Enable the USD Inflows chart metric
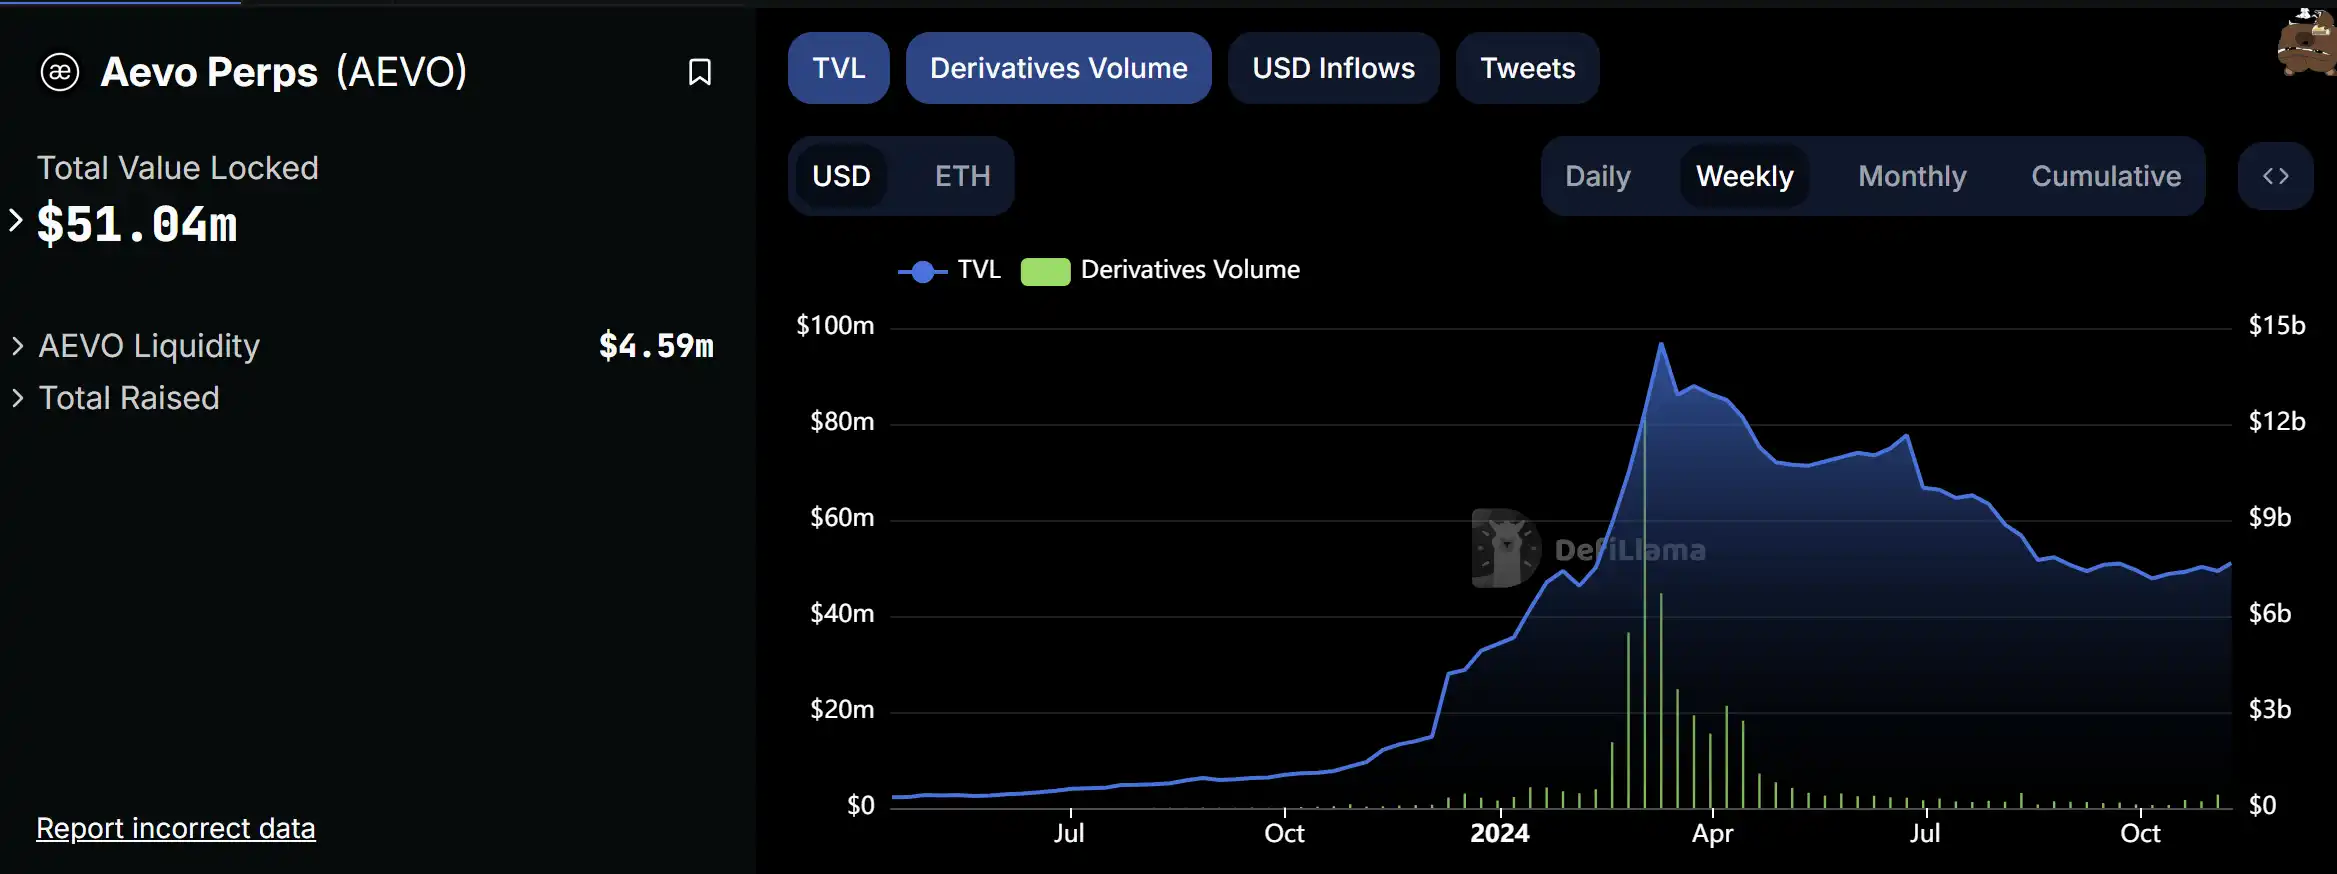The image size is (2337, 874). [1333, 68]
